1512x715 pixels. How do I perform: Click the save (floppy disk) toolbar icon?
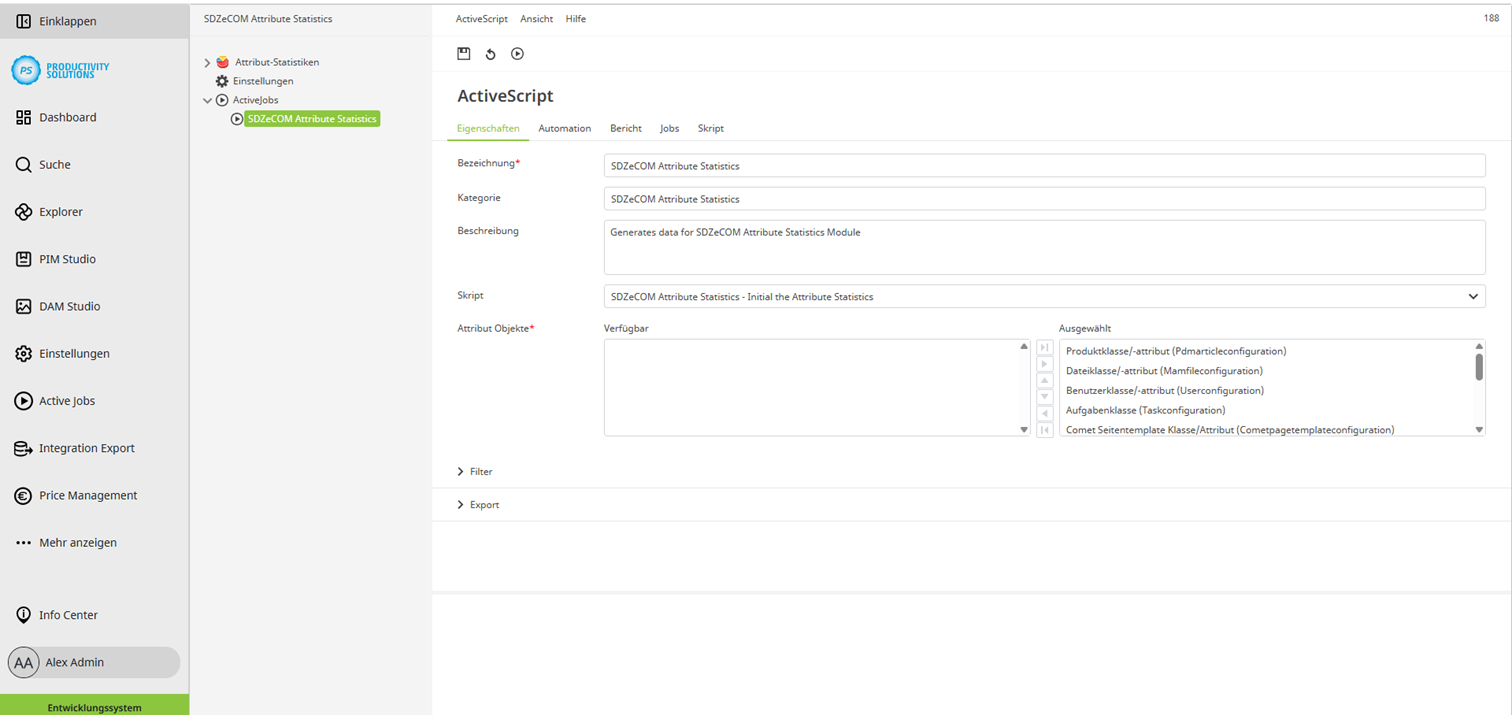click(x=464, y=54)
